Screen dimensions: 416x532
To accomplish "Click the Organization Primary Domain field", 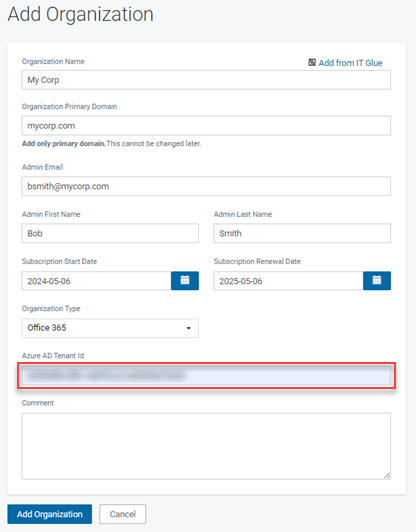I will (x=206, y=126).
